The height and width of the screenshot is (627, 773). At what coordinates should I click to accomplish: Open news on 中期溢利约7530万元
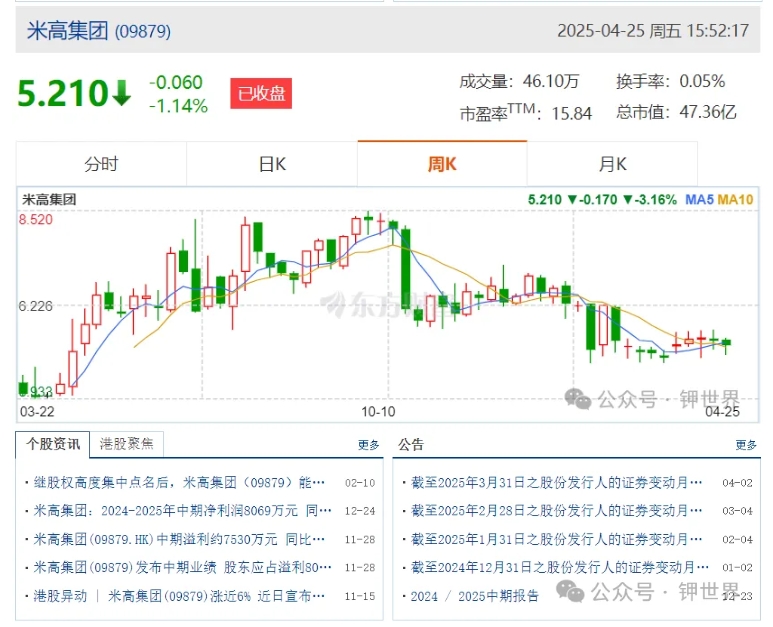(x=179, y=539)
